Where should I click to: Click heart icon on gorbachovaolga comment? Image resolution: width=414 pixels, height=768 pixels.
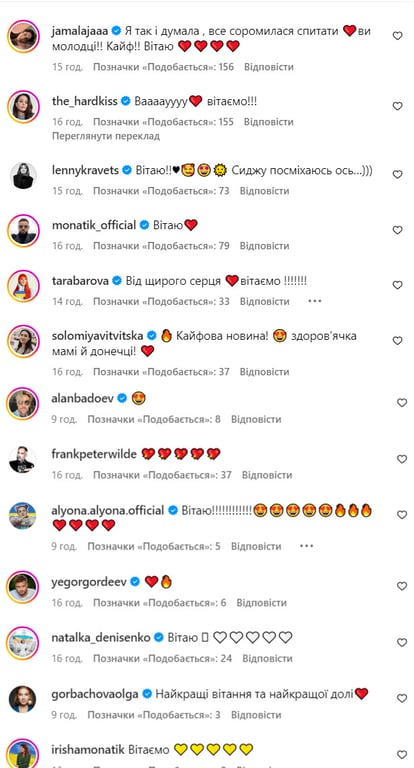coord(402,698)
